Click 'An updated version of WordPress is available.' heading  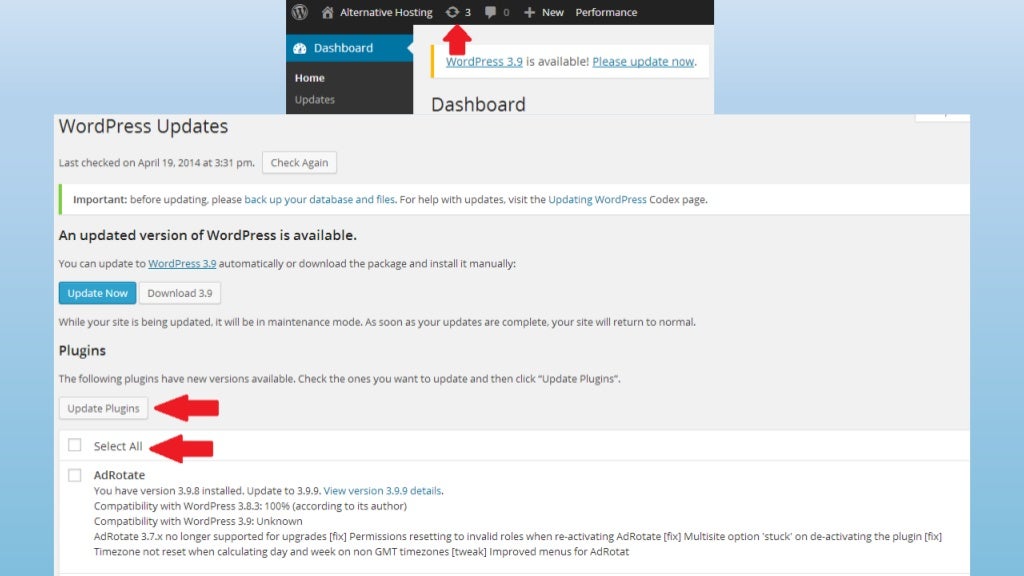pyautogui.click(x=208, y=235)
